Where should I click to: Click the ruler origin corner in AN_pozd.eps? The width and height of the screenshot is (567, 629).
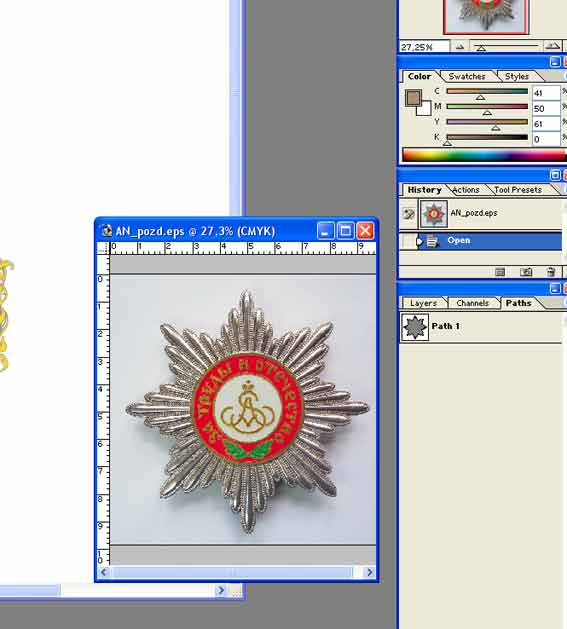click(x=104, y=248)
